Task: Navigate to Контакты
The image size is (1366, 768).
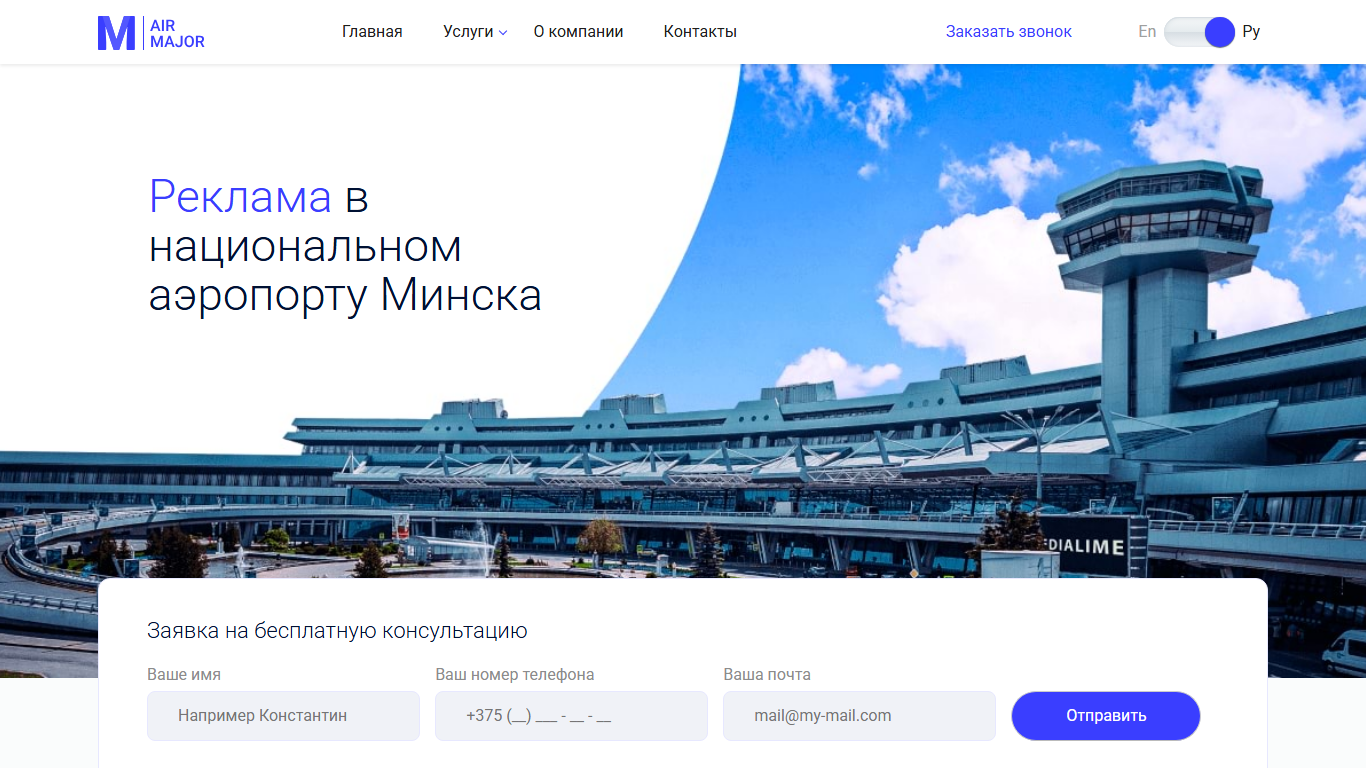Action: point(700,32)
